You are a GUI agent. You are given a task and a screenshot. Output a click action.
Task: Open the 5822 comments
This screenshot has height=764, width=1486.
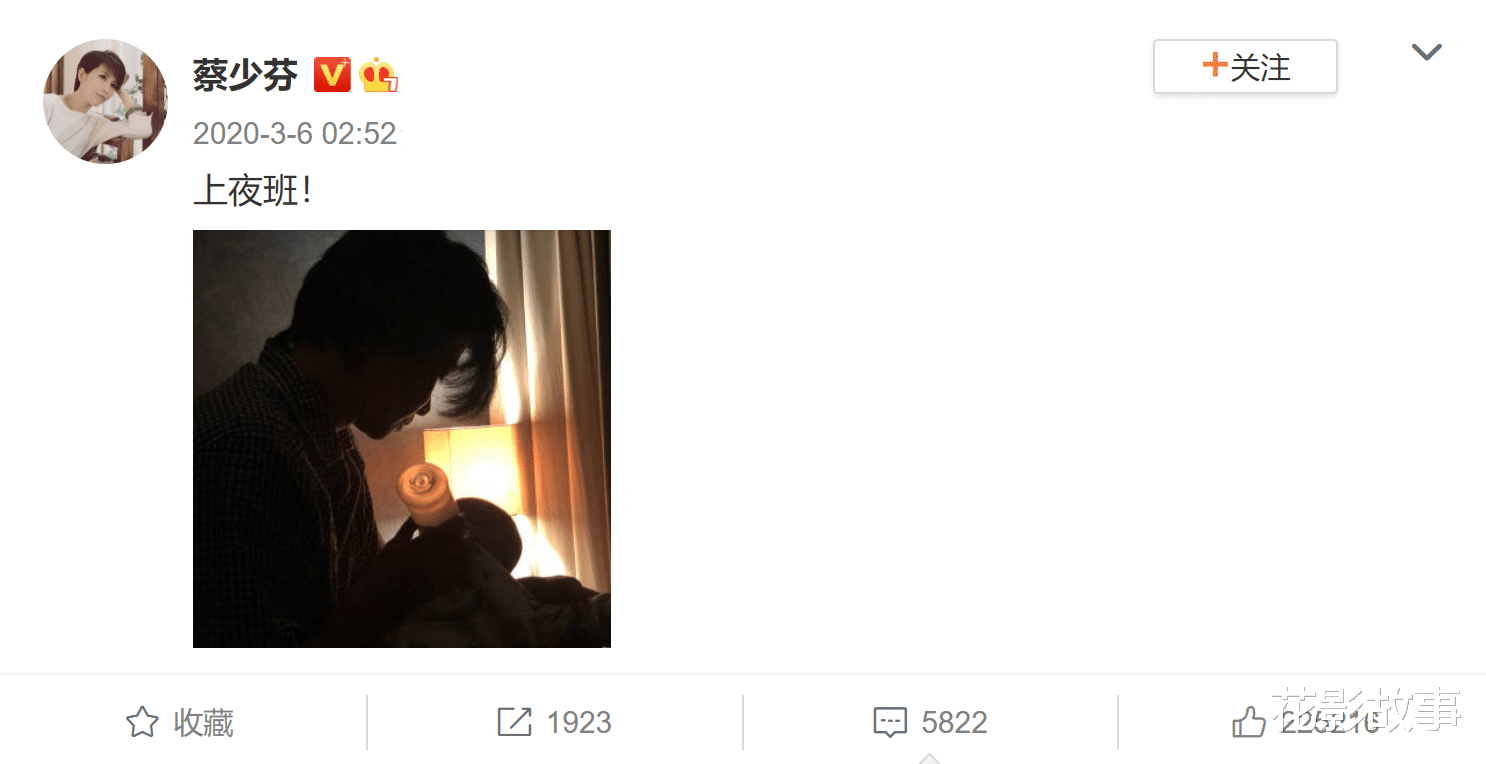tap(955, 722)
